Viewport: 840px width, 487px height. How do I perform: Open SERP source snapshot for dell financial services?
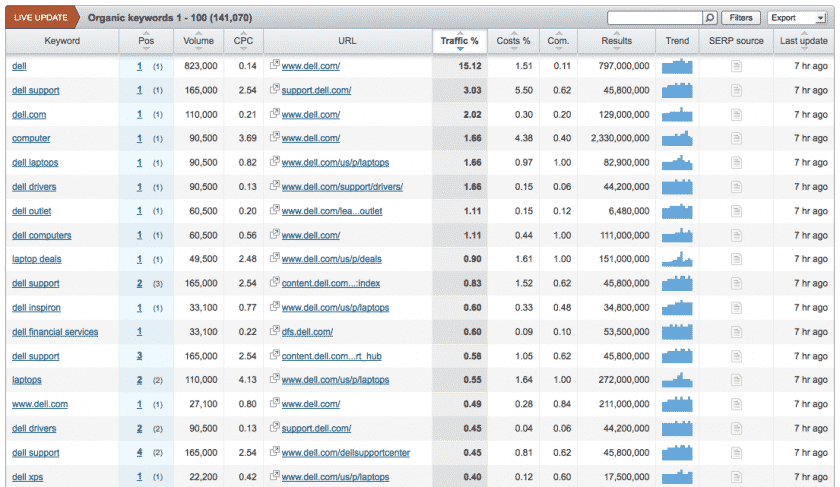click(x=736, y=332)
